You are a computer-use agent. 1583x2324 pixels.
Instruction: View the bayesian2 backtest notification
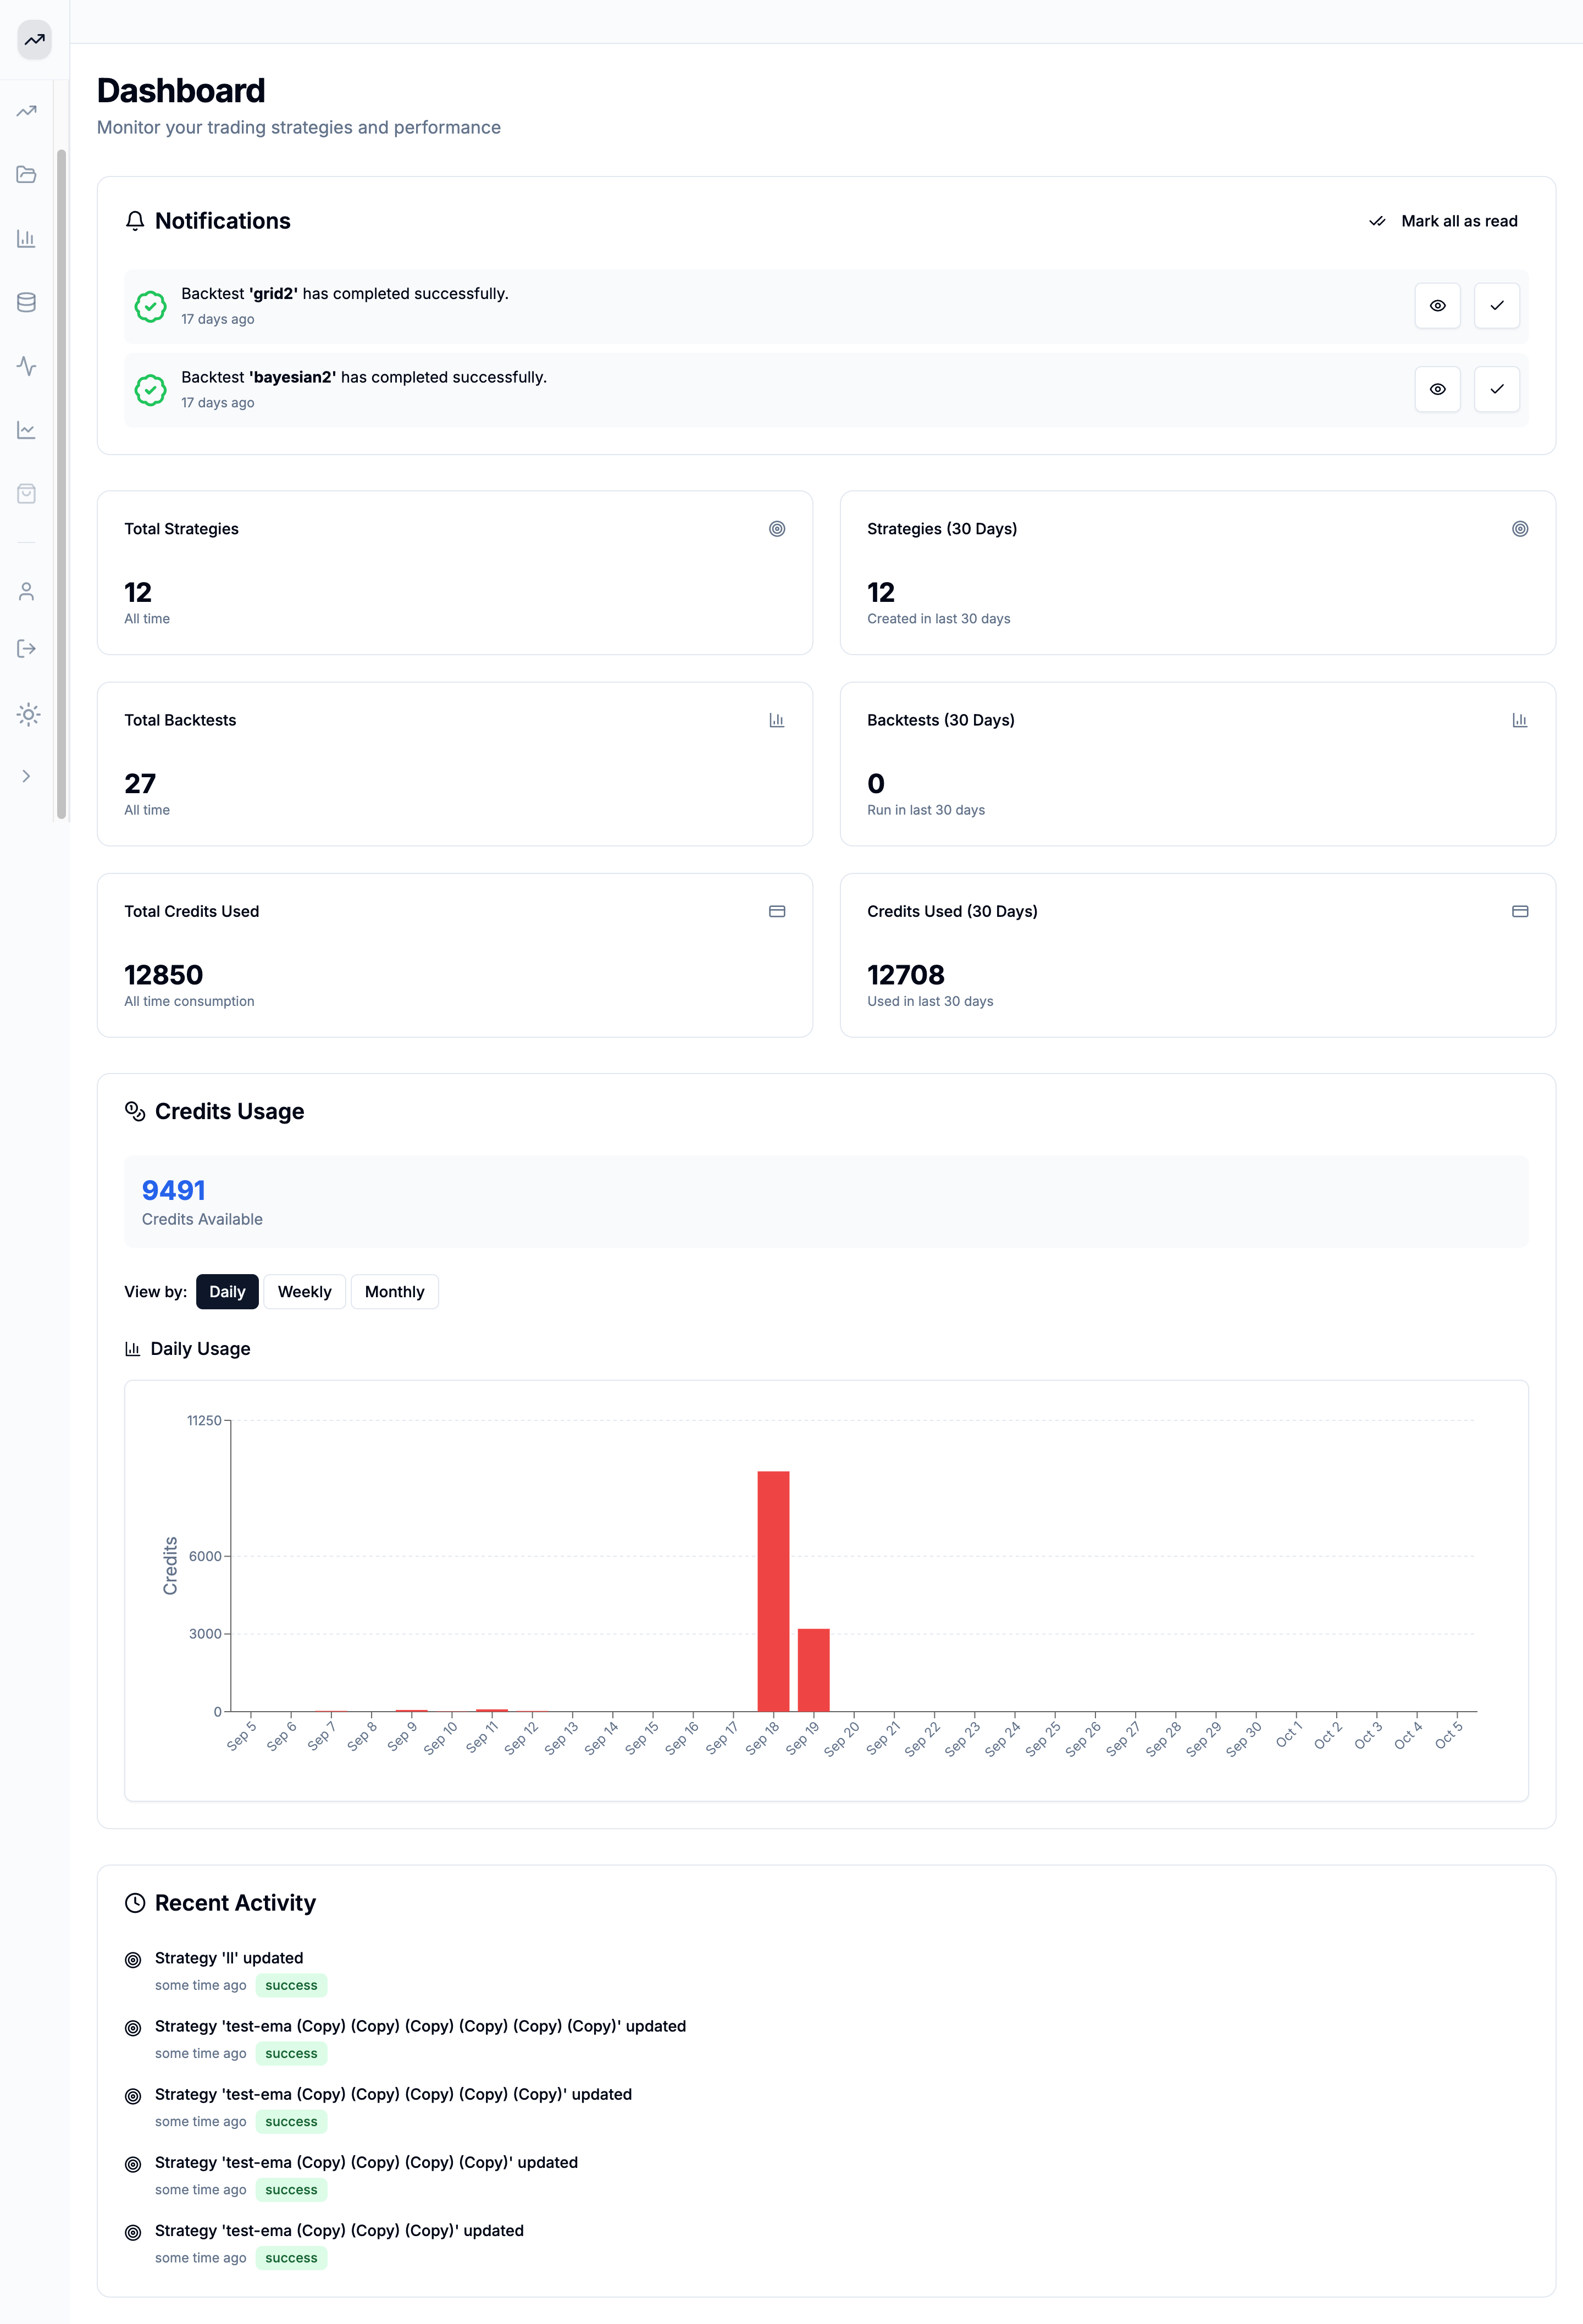[x=1437, y=389]
